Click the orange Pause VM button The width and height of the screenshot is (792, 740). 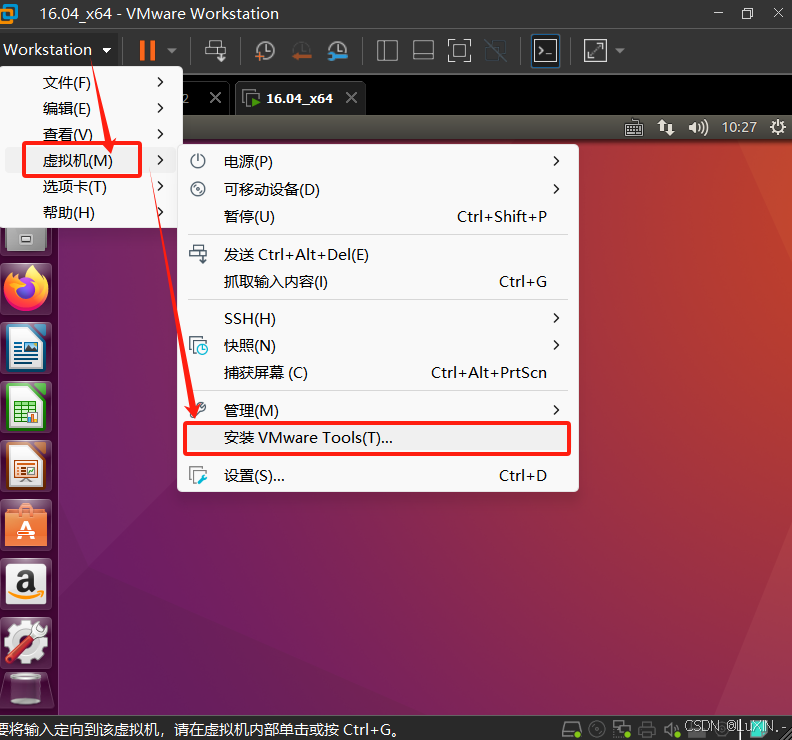point(147,51)
